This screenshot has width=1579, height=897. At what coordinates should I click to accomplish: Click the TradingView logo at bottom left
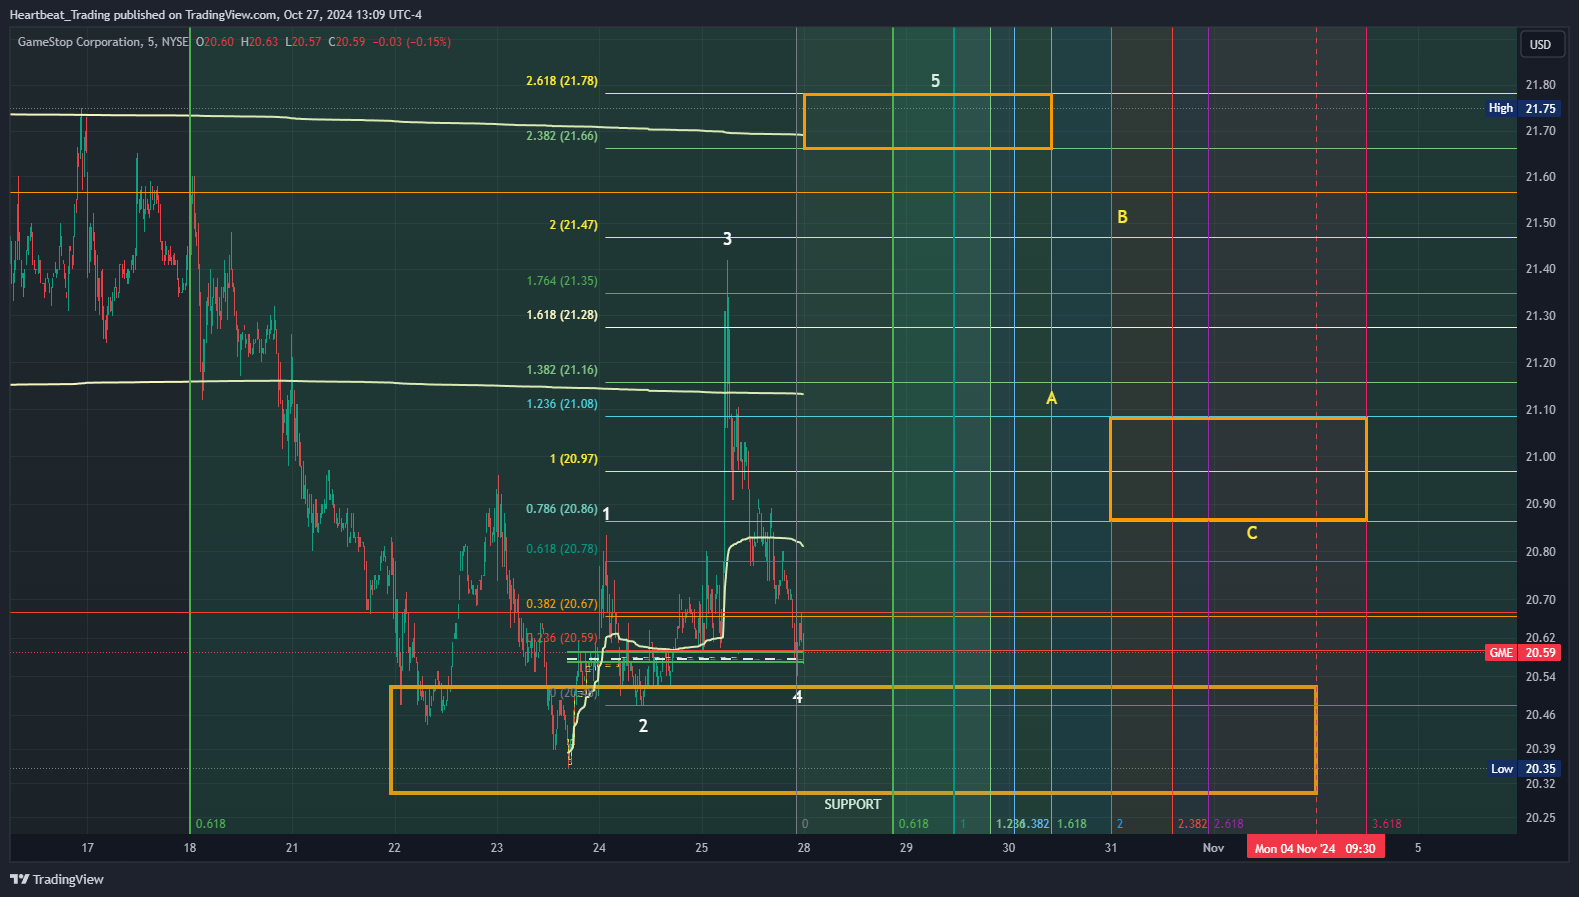click(x=57, y=879)
